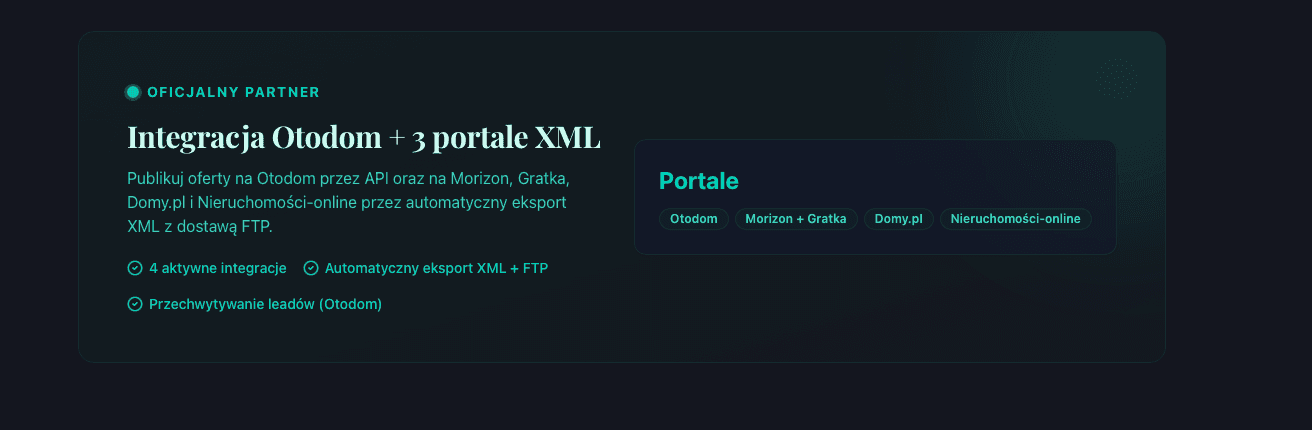The height and width of the screenshot is (430, 1312).
Task: Click the Automatyczny eksport XML + FTP text
Action: coord(437,268)
